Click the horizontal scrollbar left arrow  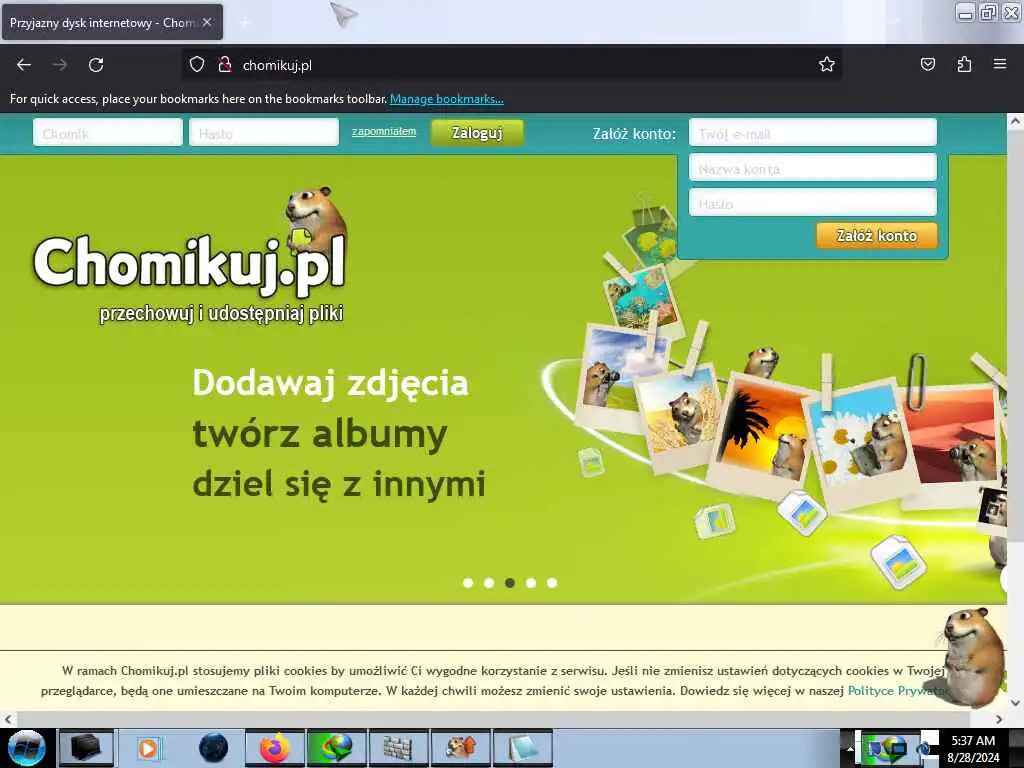point(7,719)
